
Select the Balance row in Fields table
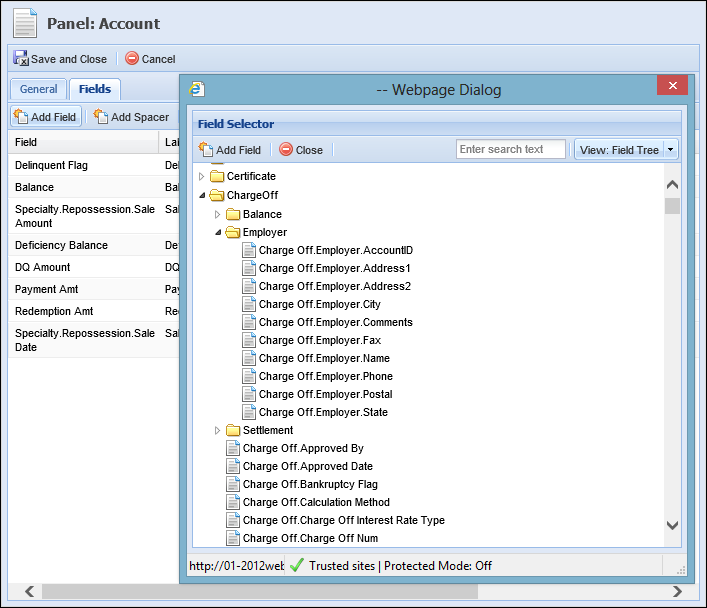pyautogui.click(x=94, y=187)
